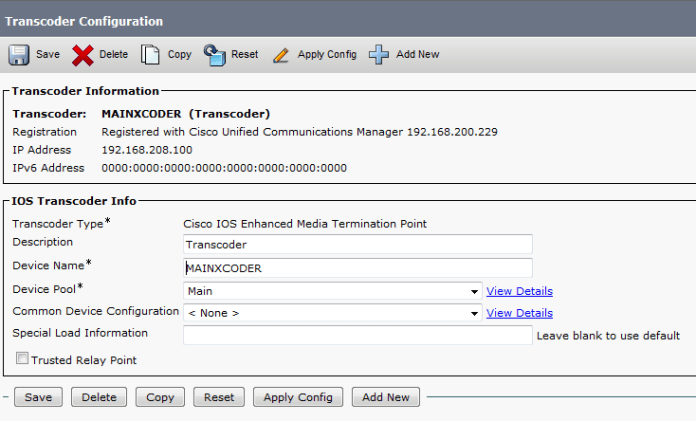Click the Description text field
Screen dimensions: 696x421
[357, 244]
